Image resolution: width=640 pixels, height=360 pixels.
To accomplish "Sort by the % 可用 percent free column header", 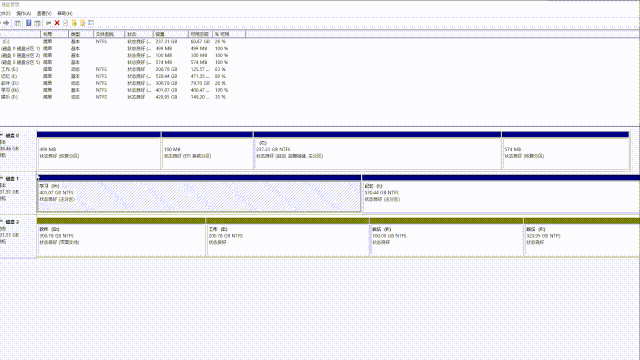I will pos(229,34).
